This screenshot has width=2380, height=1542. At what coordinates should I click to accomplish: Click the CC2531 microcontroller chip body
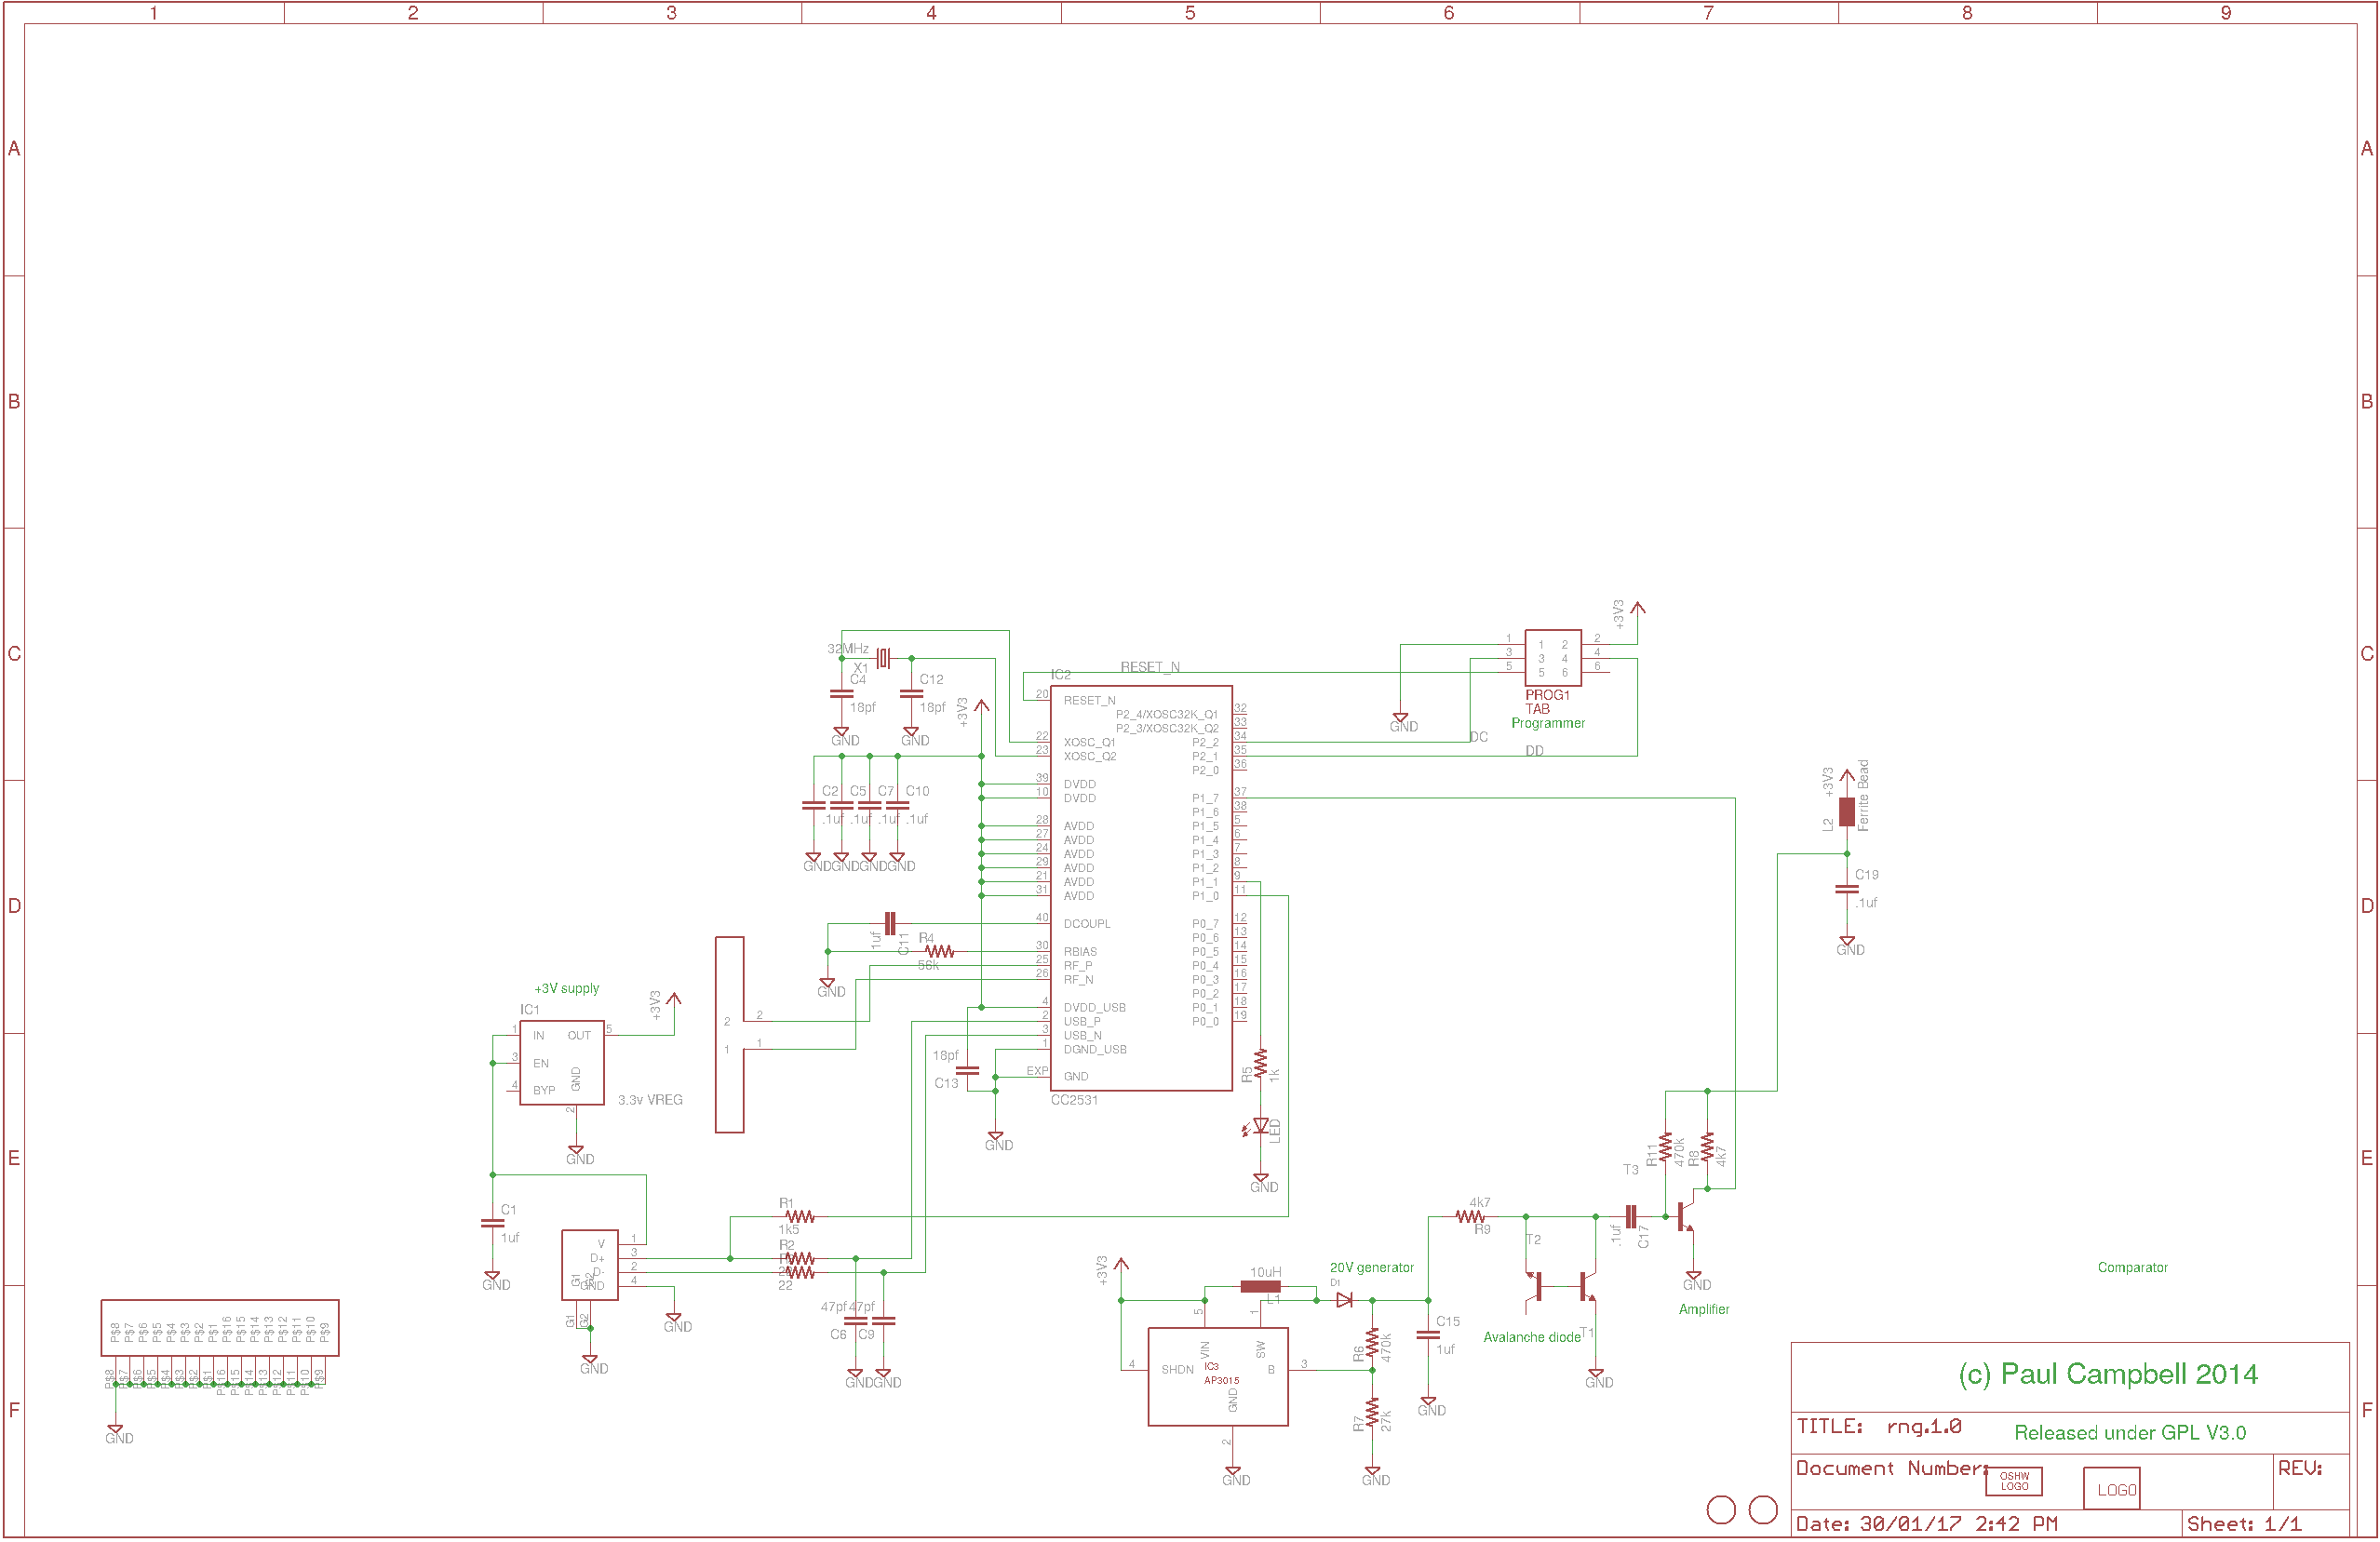click(1140, 888)
